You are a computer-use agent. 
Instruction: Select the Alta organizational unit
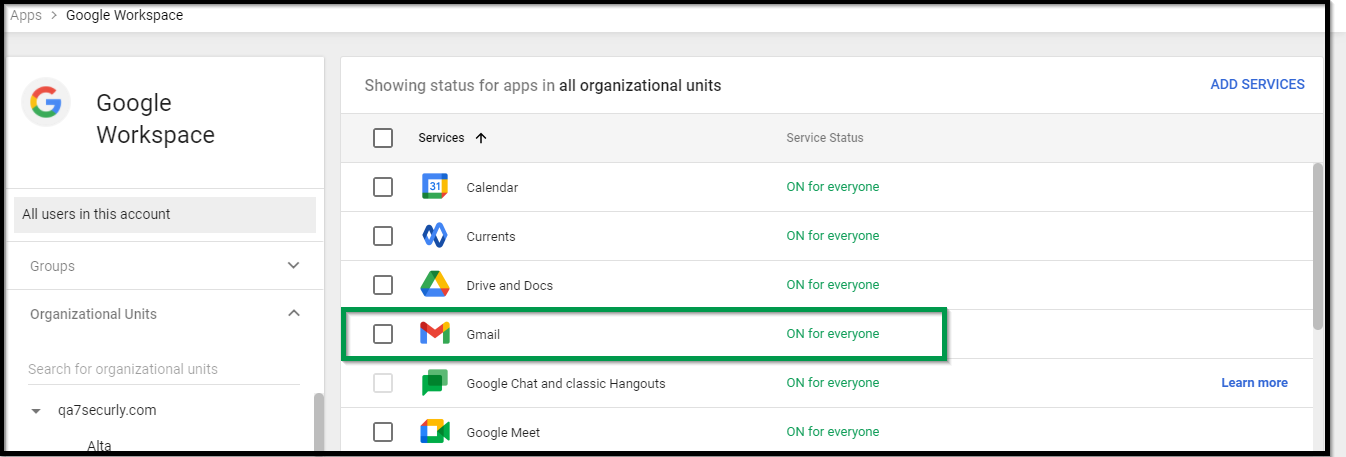(x=99, y=446)
